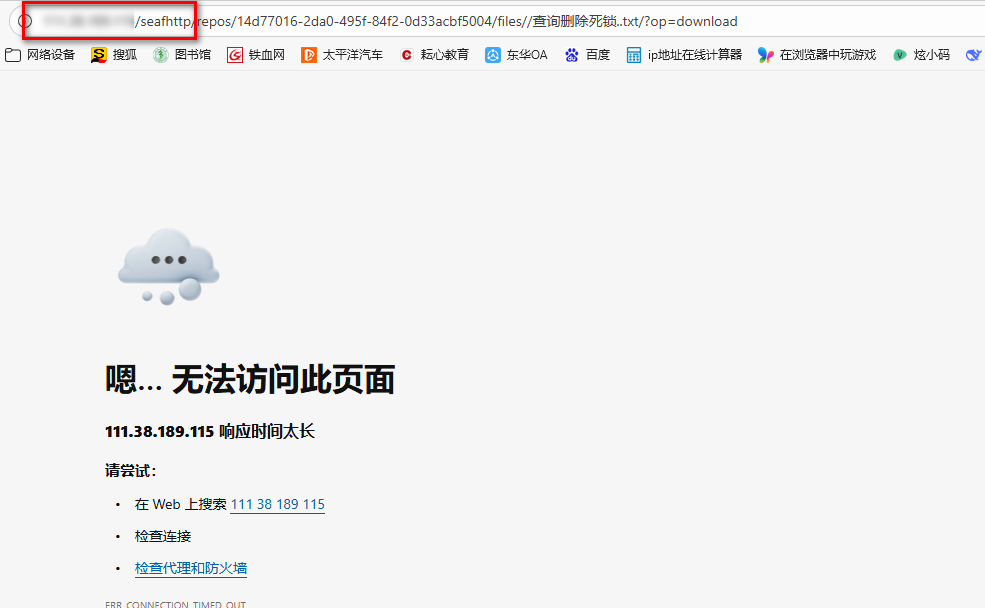Open the 搜狐 bookmark
Image resolution: width=985 pixels, height=608 pixels.
click(114, 55)
